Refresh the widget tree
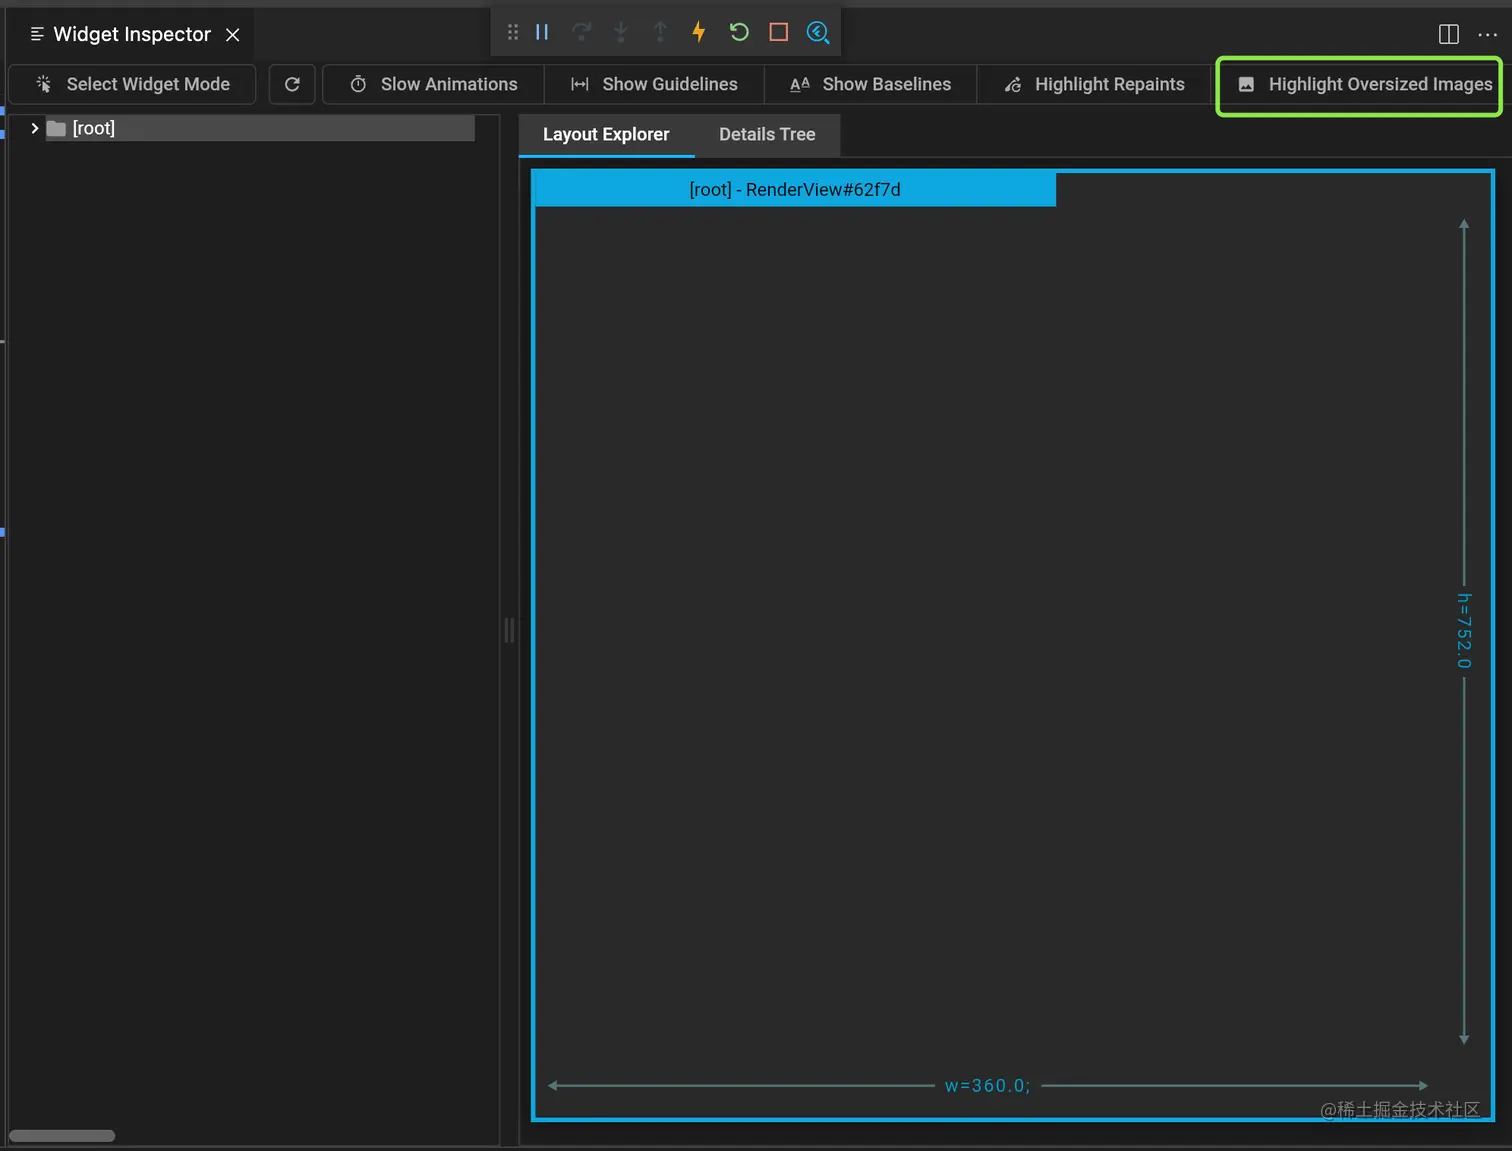1512x1151 pixels. (292, 85)
